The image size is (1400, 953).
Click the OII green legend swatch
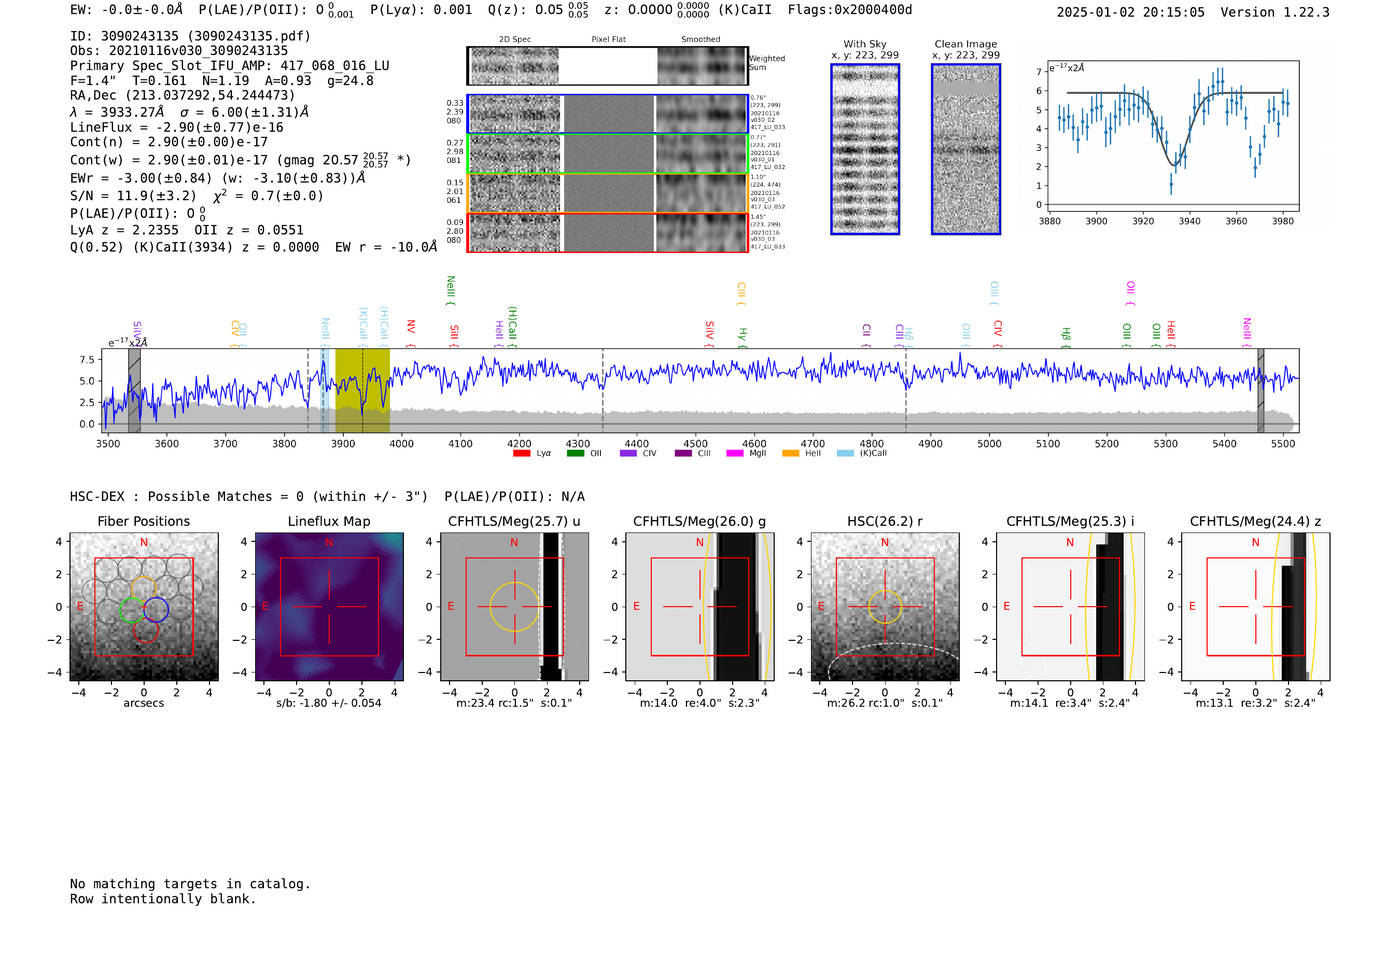(575, 453)
